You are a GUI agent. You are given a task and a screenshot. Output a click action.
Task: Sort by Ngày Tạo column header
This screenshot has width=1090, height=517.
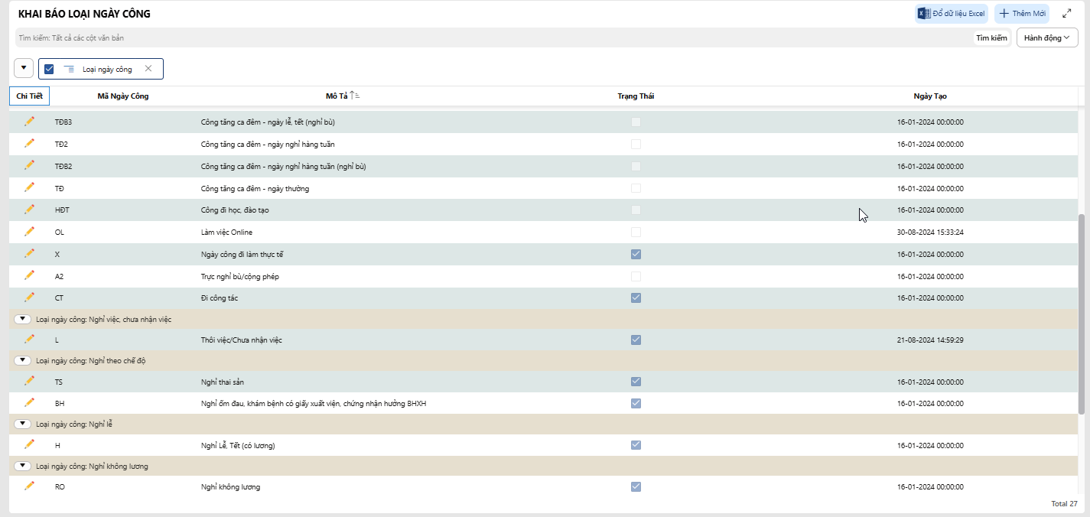coord(930,96)
